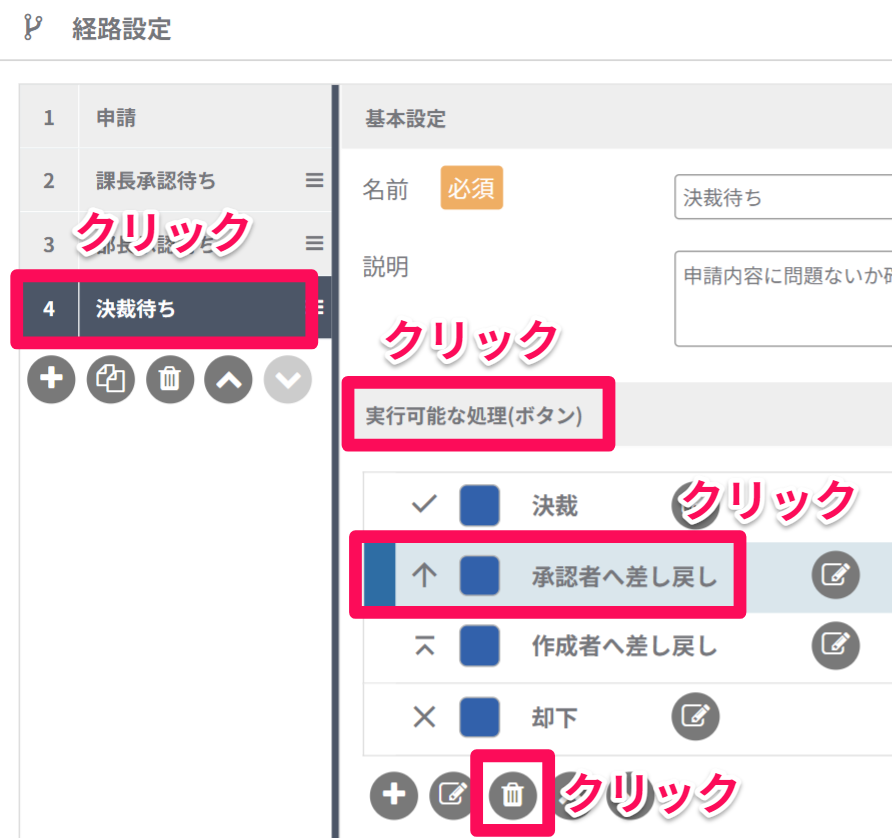Viewport: 892px width, 838px height.
Task: Click the 説明 description text area
Action: 783,299
